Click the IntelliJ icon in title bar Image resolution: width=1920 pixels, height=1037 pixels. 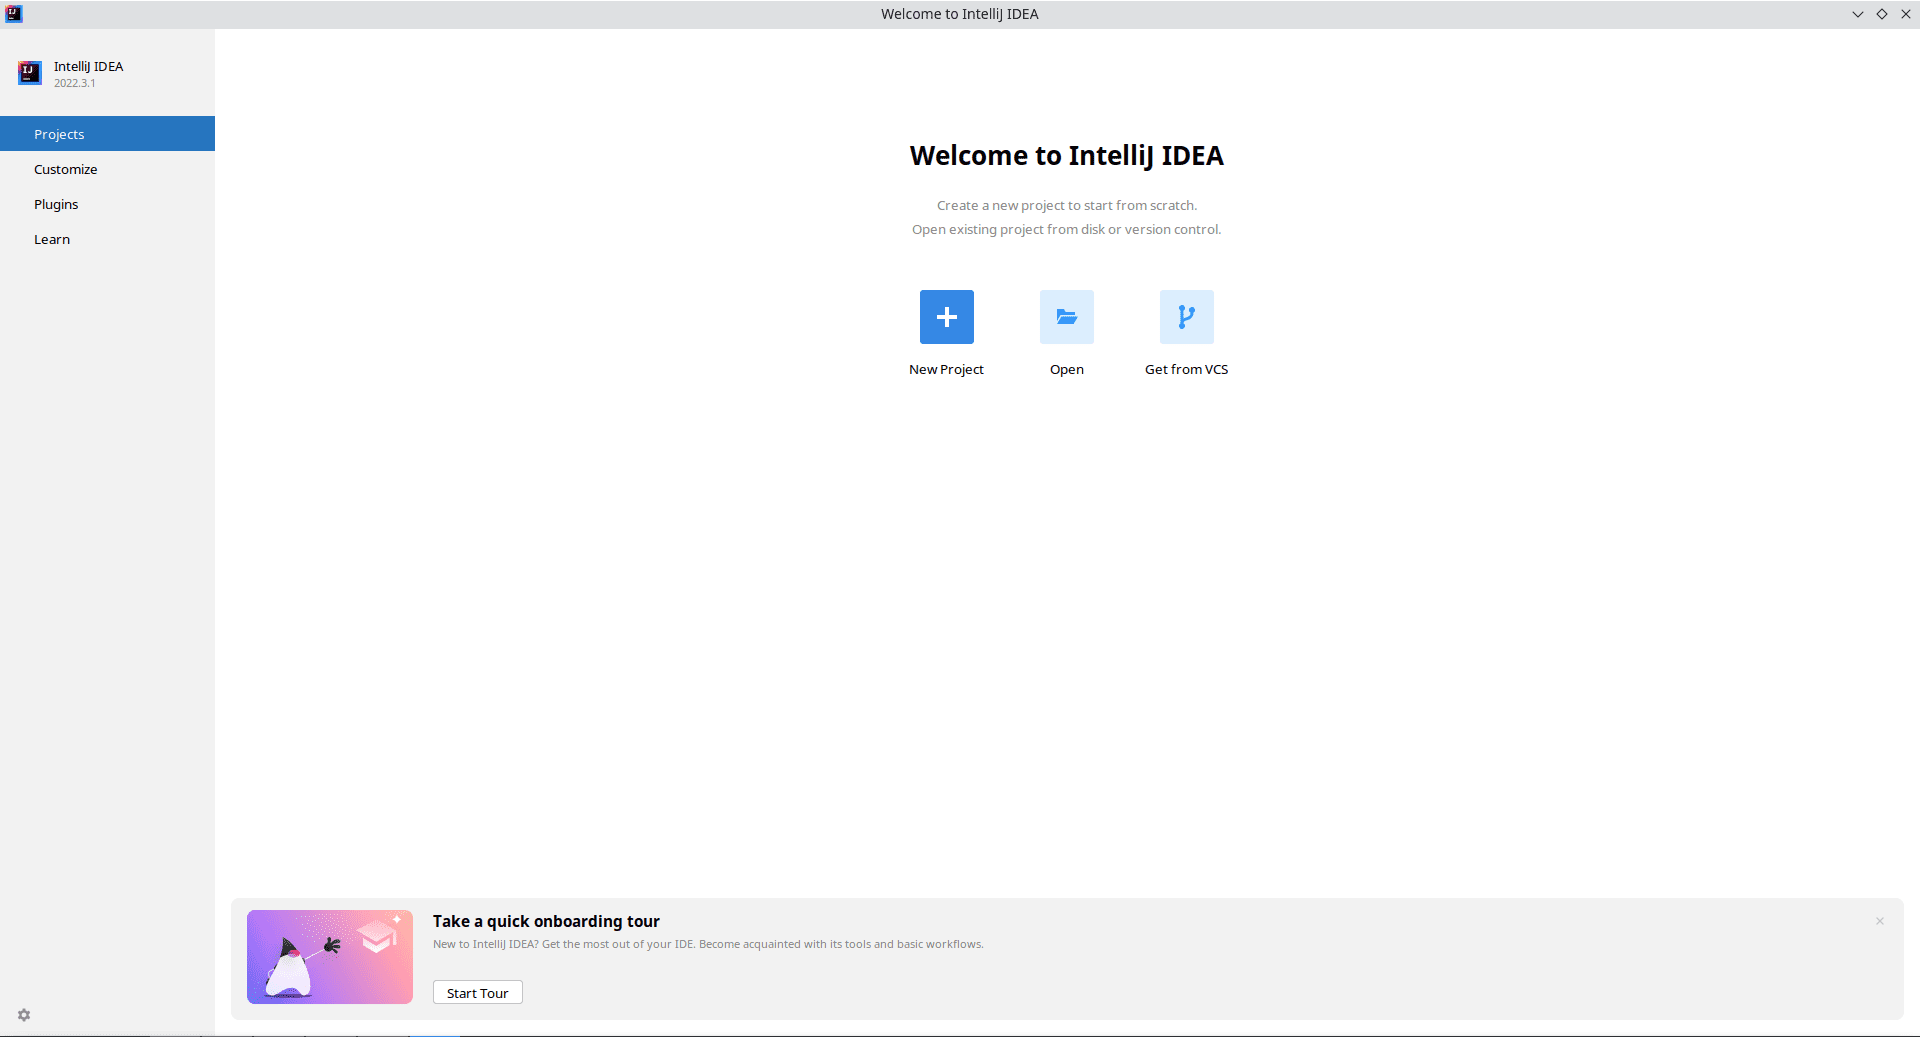(x=14, y=14)
